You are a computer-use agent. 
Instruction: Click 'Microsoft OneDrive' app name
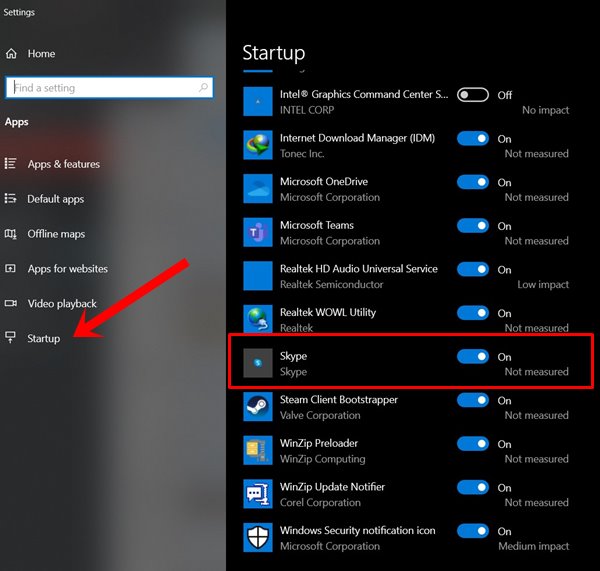pos(324,181)
